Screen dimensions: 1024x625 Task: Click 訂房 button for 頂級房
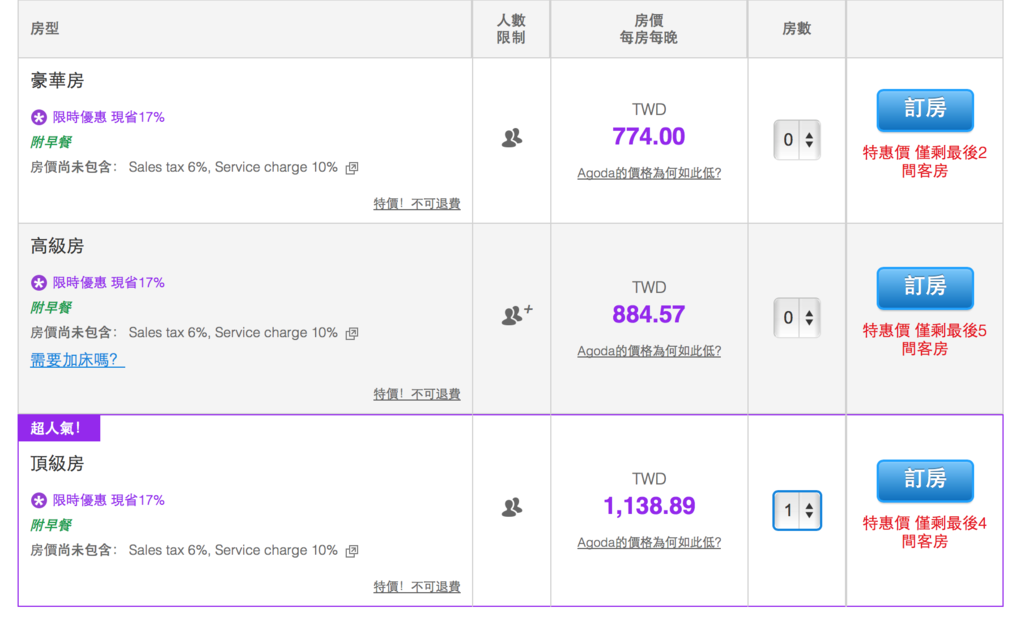pyautogui.click(x=924, y=481)
